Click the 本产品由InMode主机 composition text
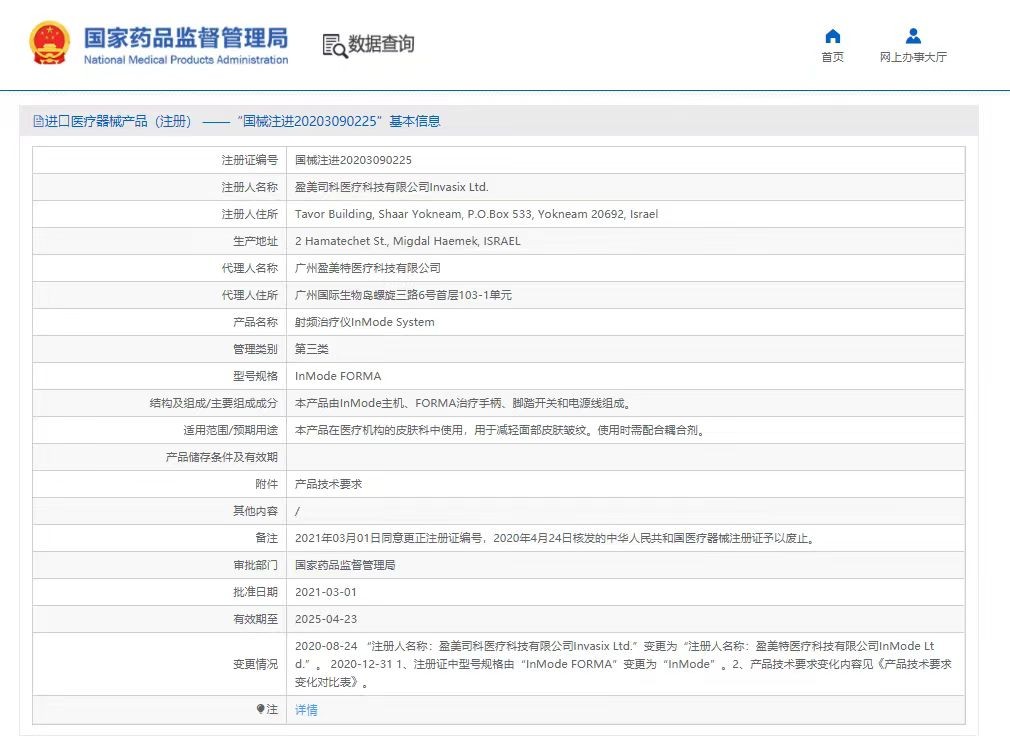1010x749 pixels. (464, 403)
